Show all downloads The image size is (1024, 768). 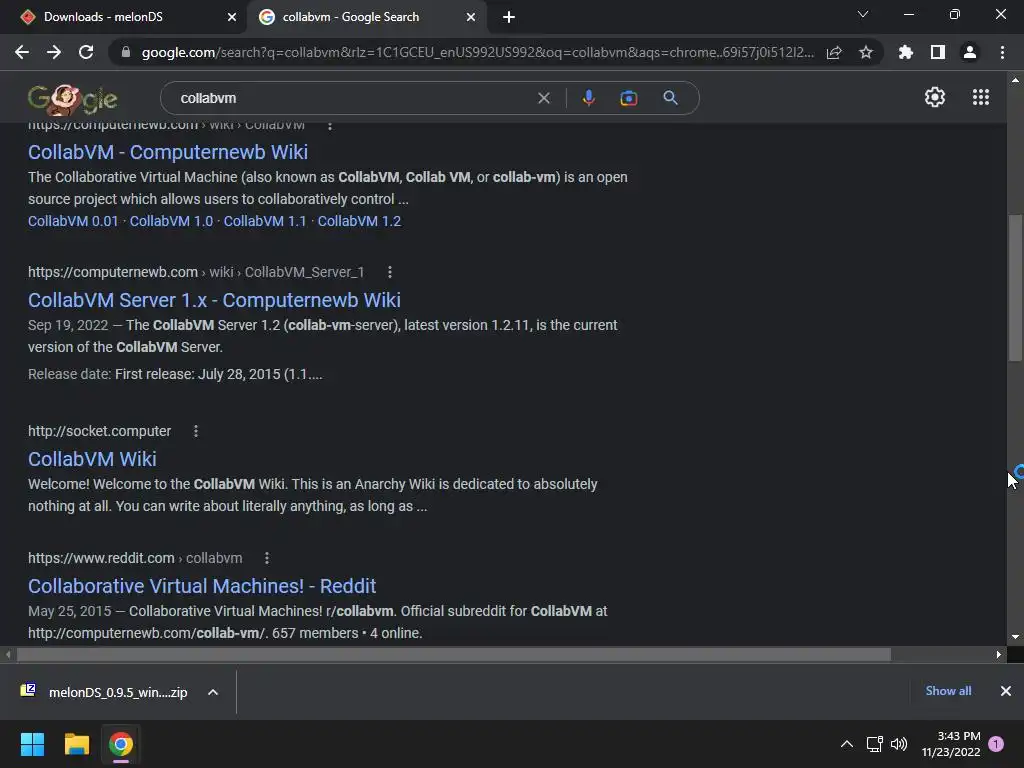[x=948, y=691]
